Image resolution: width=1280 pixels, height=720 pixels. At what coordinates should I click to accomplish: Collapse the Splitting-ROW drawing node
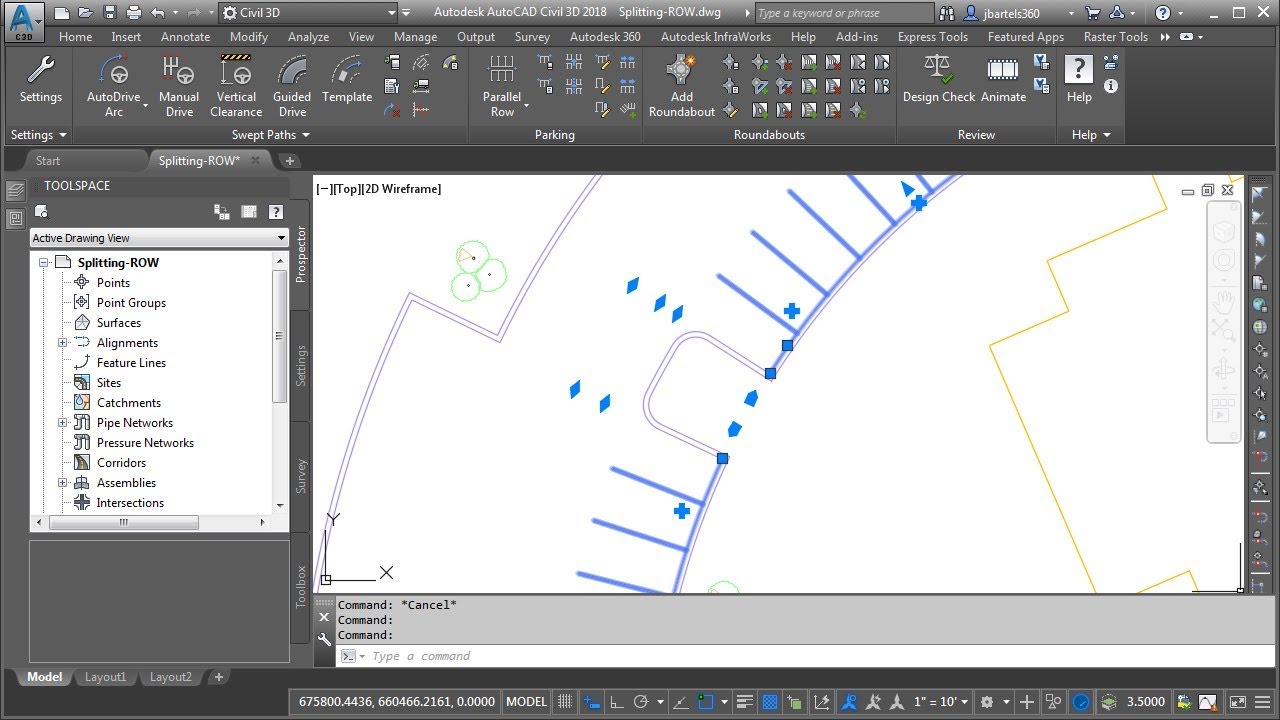coord(44,263)
